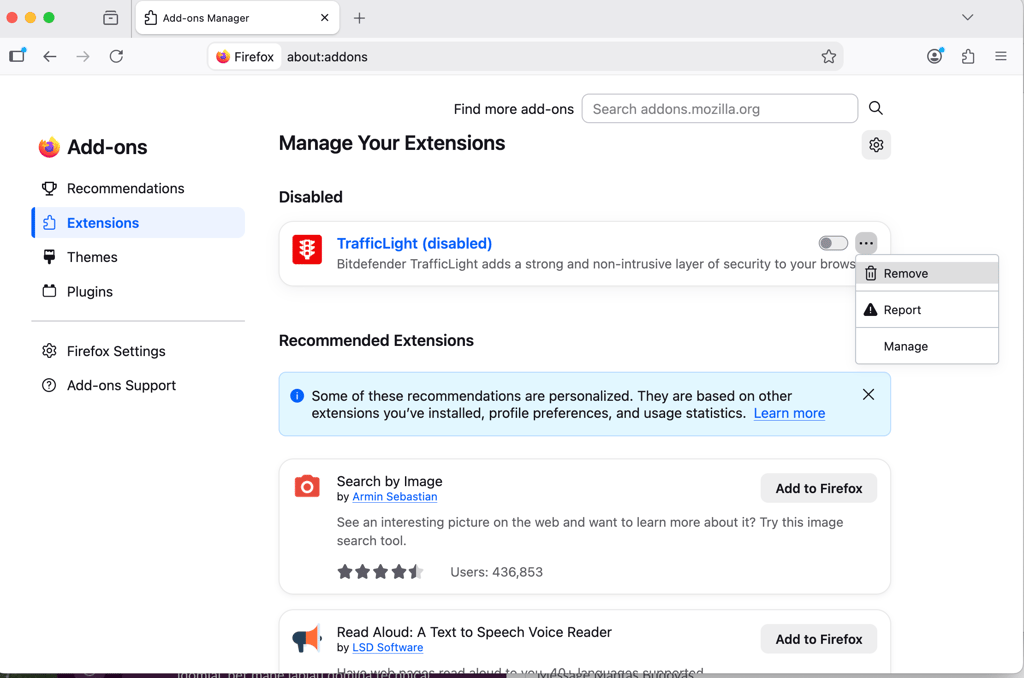Image resolution: width=1024 pixels, height=678 pixels.
Task: Select Extensions in the sidebar
Action: [x=138, y=223]
